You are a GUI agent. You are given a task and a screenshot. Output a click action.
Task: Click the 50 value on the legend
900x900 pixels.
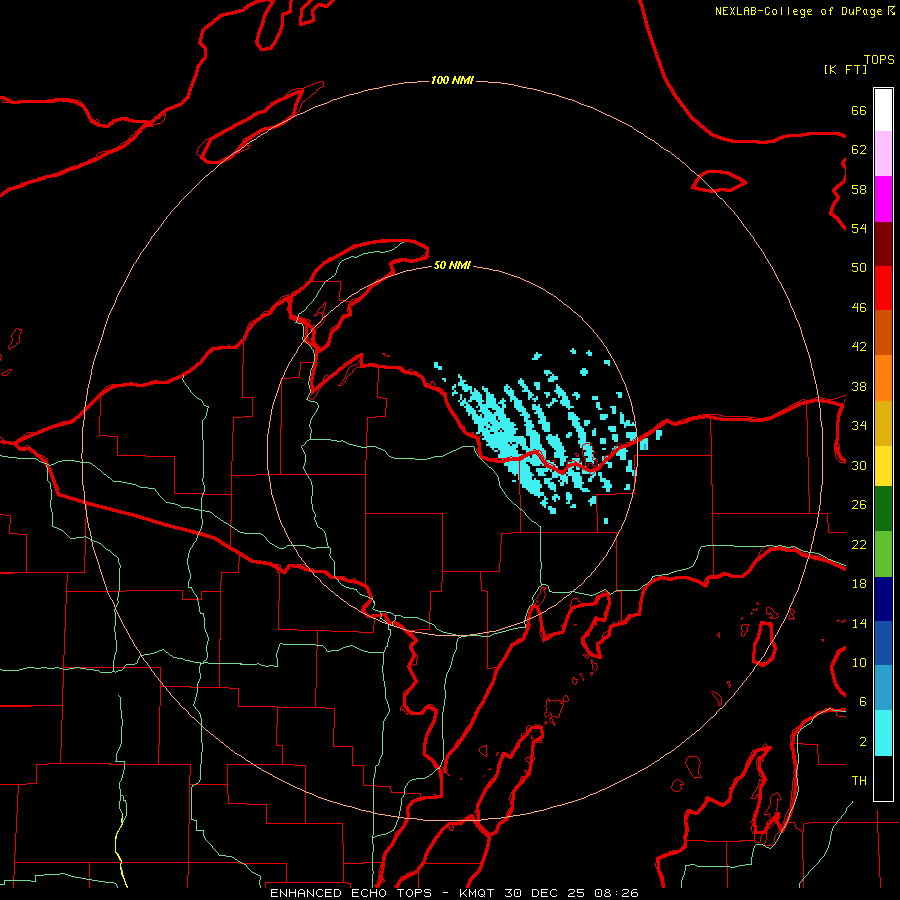(x=859, y=268)
